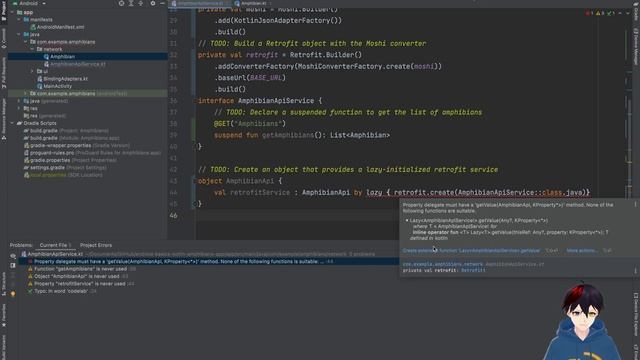Click the com.example.amphibians.network link in popup

(x=442, y=264)
